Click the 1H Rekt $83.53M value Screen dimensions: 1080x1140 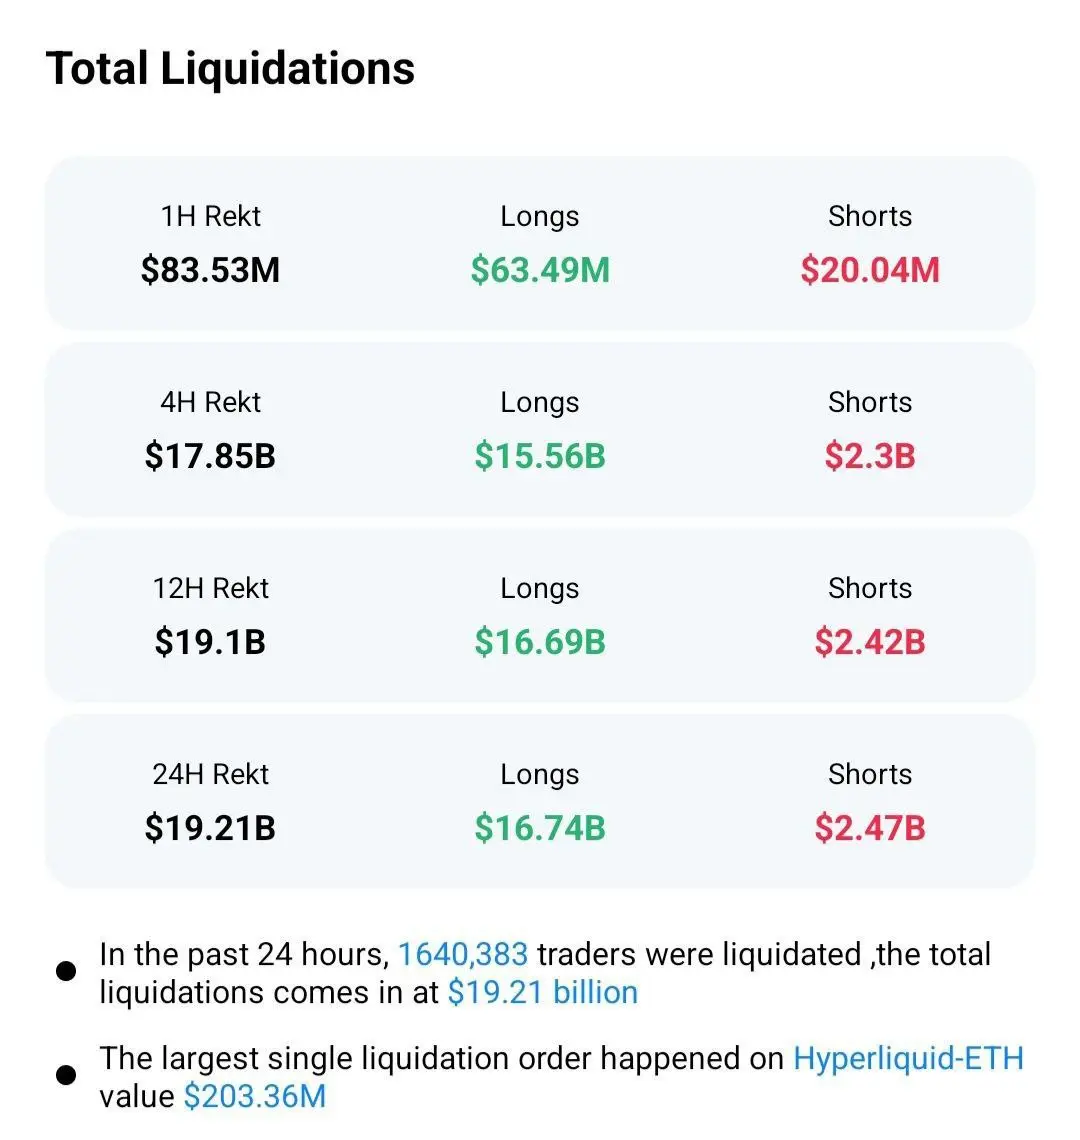210,270
